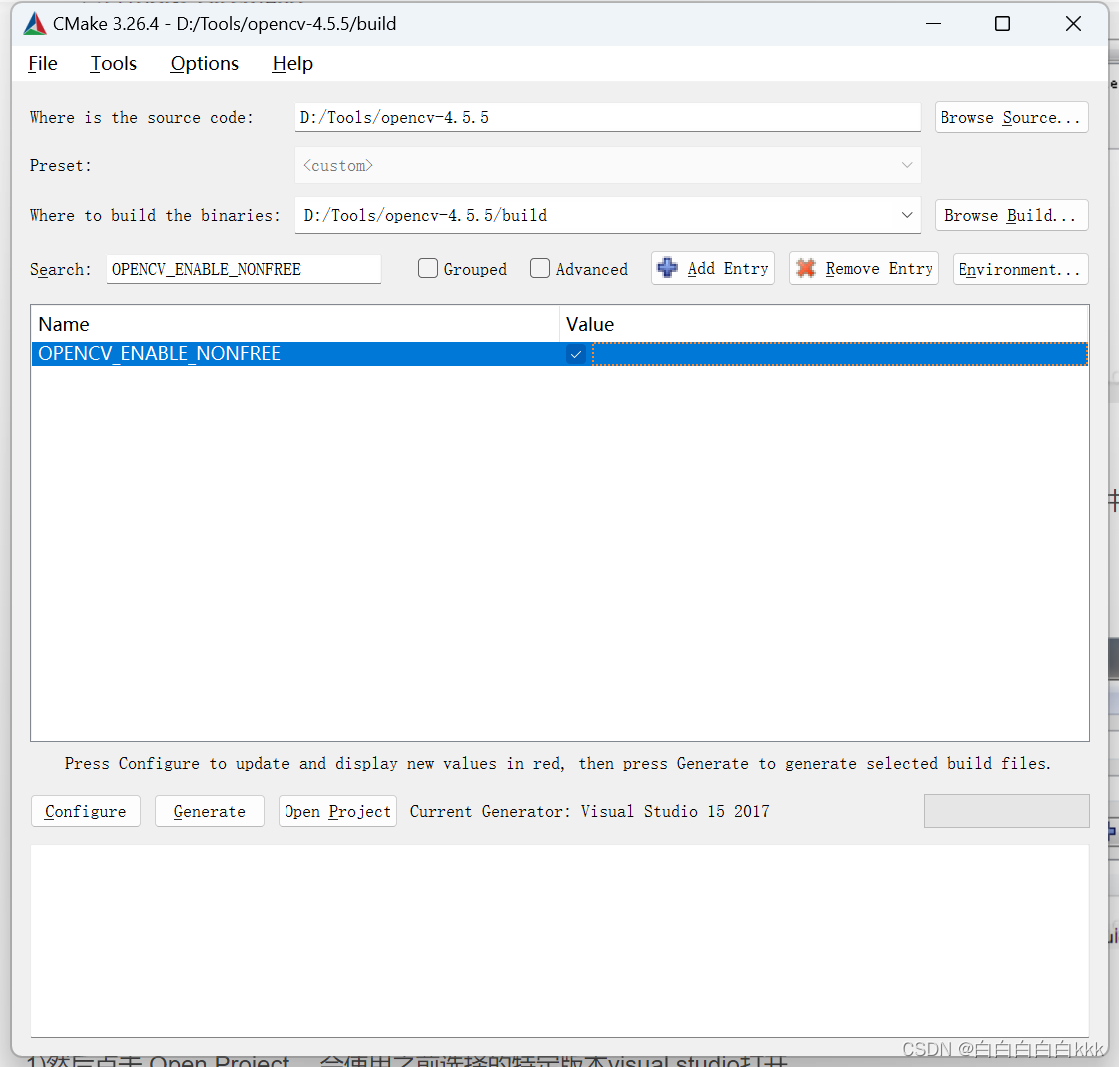1119x1067 pixels.
Task: Toggle the Grouped checkbox
Action: [427, 268]
